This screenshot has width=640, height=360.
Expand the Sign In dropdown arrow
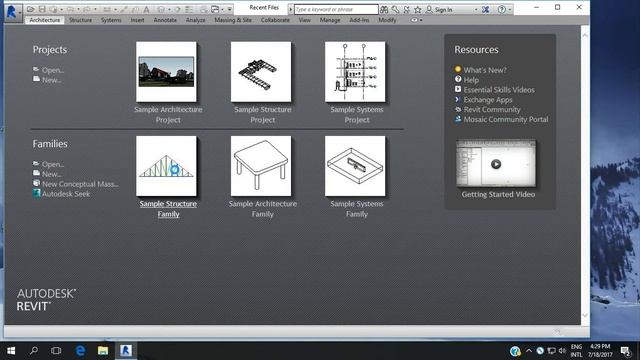[x=476, y=10]
